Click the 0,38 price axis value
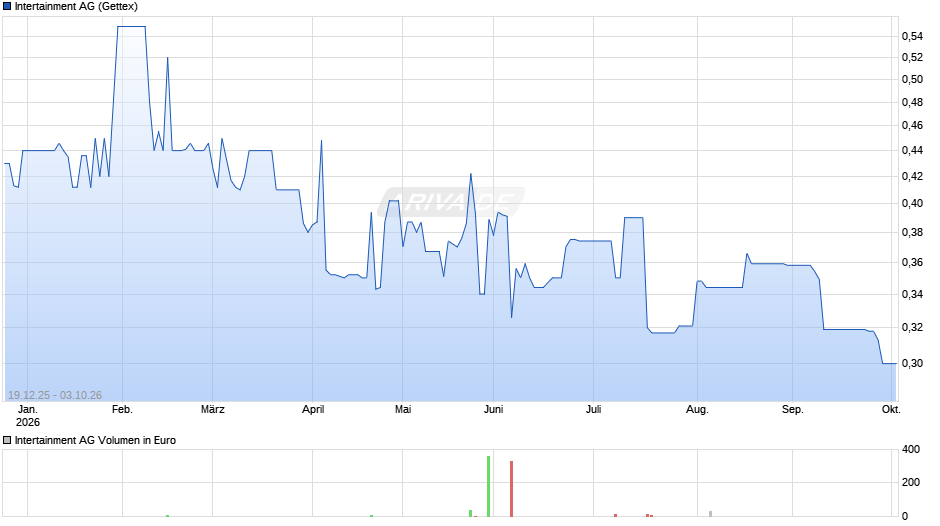 pos(912,232)
